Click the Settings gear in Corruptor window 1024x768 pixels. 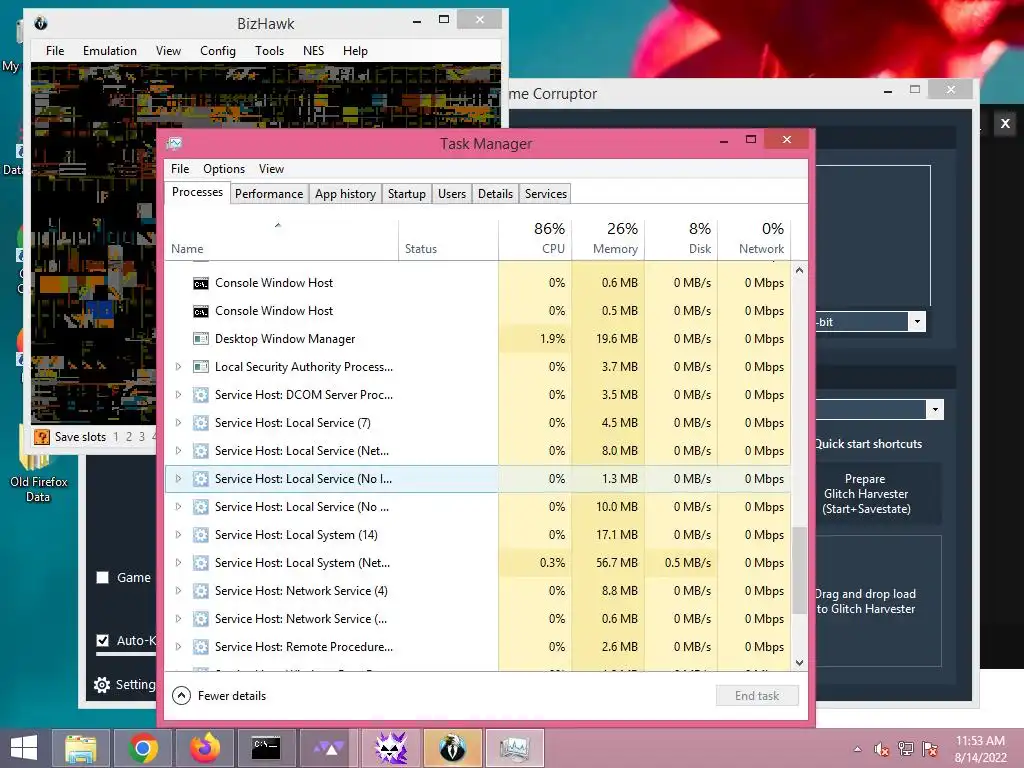click(102, 684)
